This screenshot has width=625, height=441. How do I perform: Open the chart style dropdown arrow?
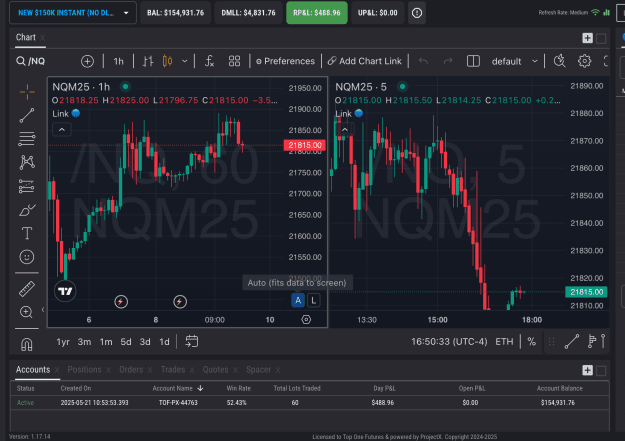tap(185, 61)
